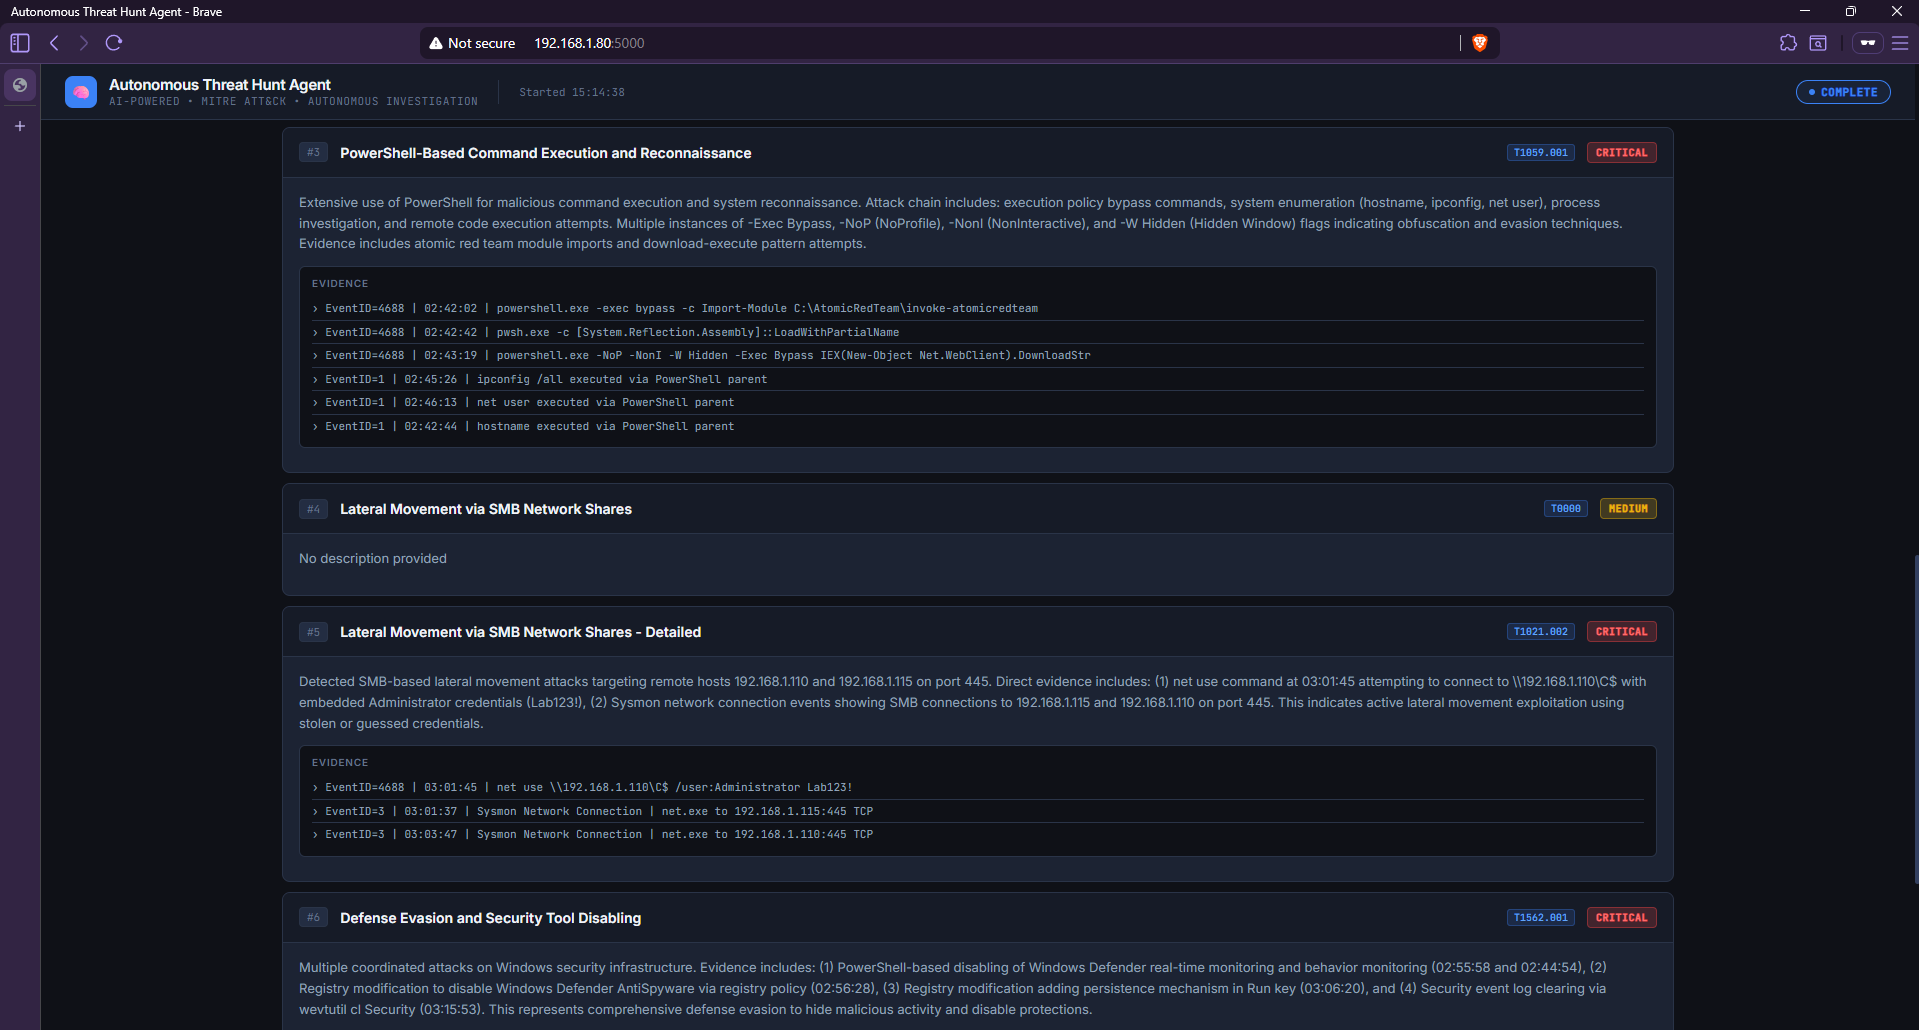Open the Leo sunglasses icon in toolbar
This screenshot has height=1030, width=1919.
point(1867,43)
